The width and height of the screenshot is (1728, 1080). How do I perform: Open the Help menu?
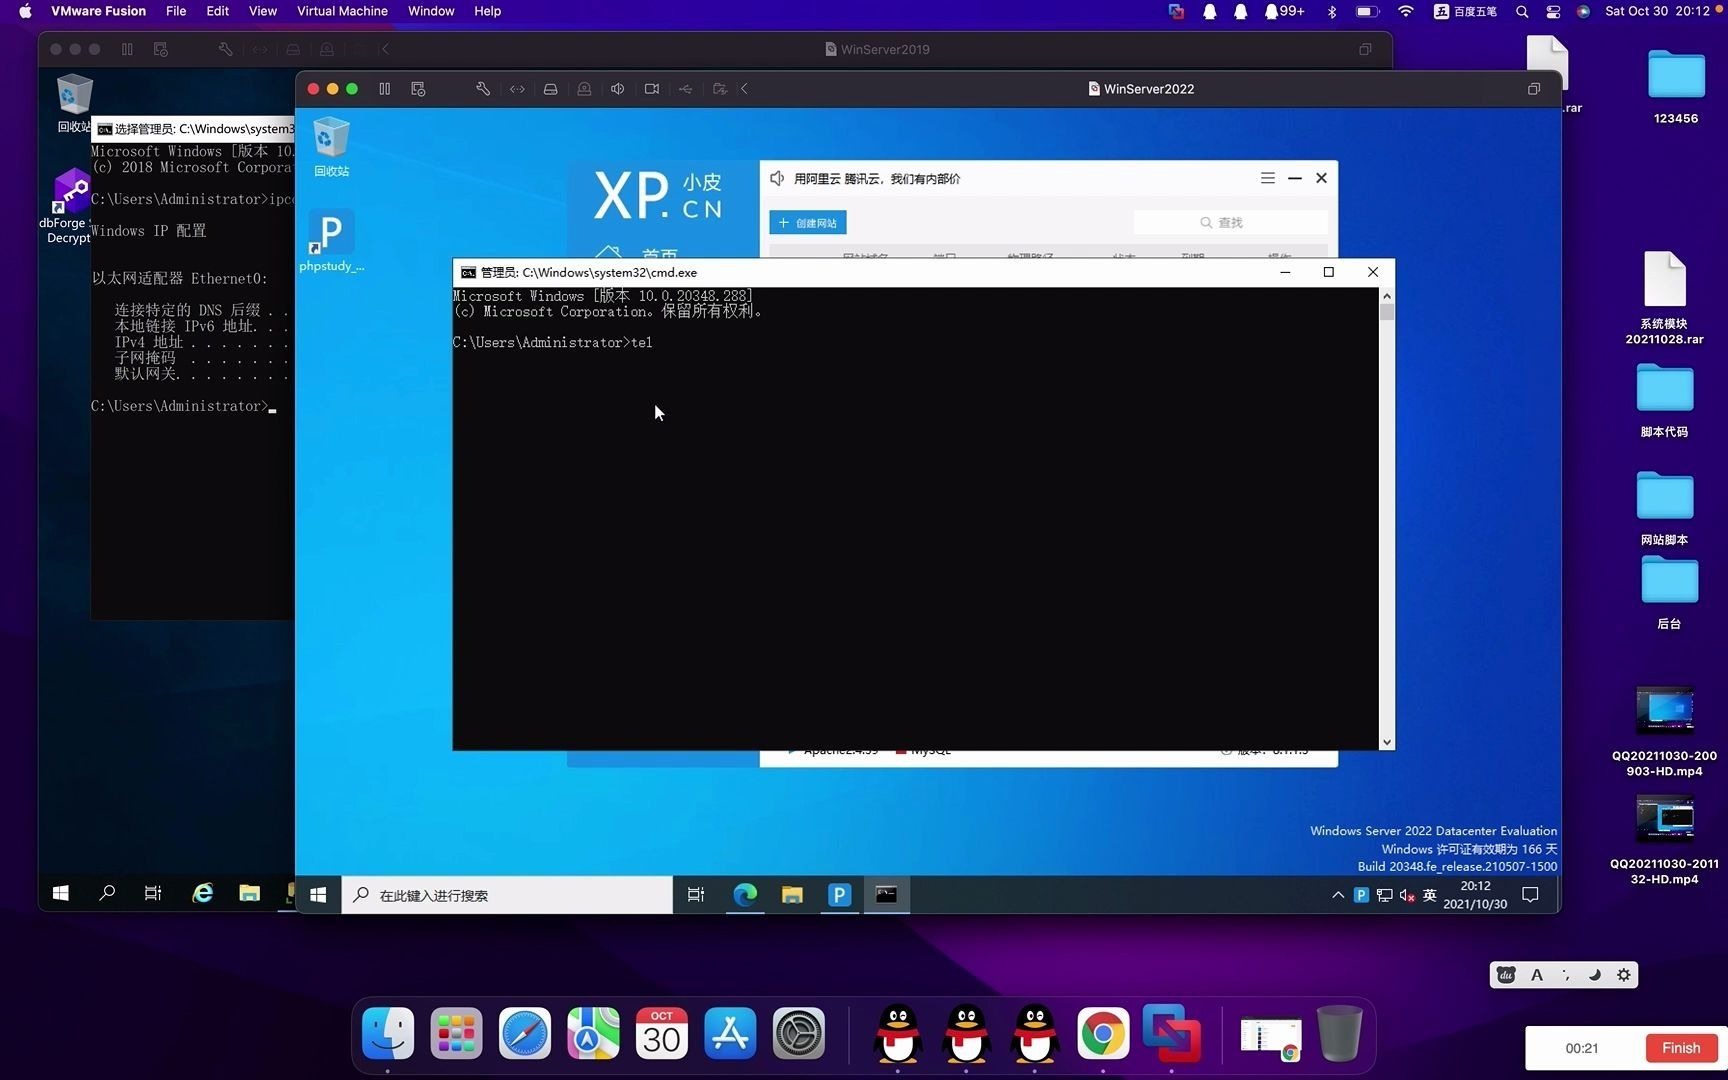pyautogui.click(x=487, y=11)
